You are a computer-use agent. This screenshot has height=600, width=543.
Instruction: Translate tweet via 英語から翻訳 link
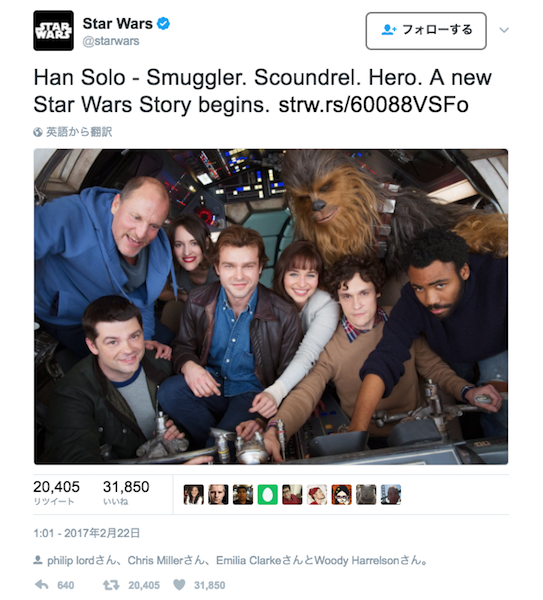click(x=79, y=132)
